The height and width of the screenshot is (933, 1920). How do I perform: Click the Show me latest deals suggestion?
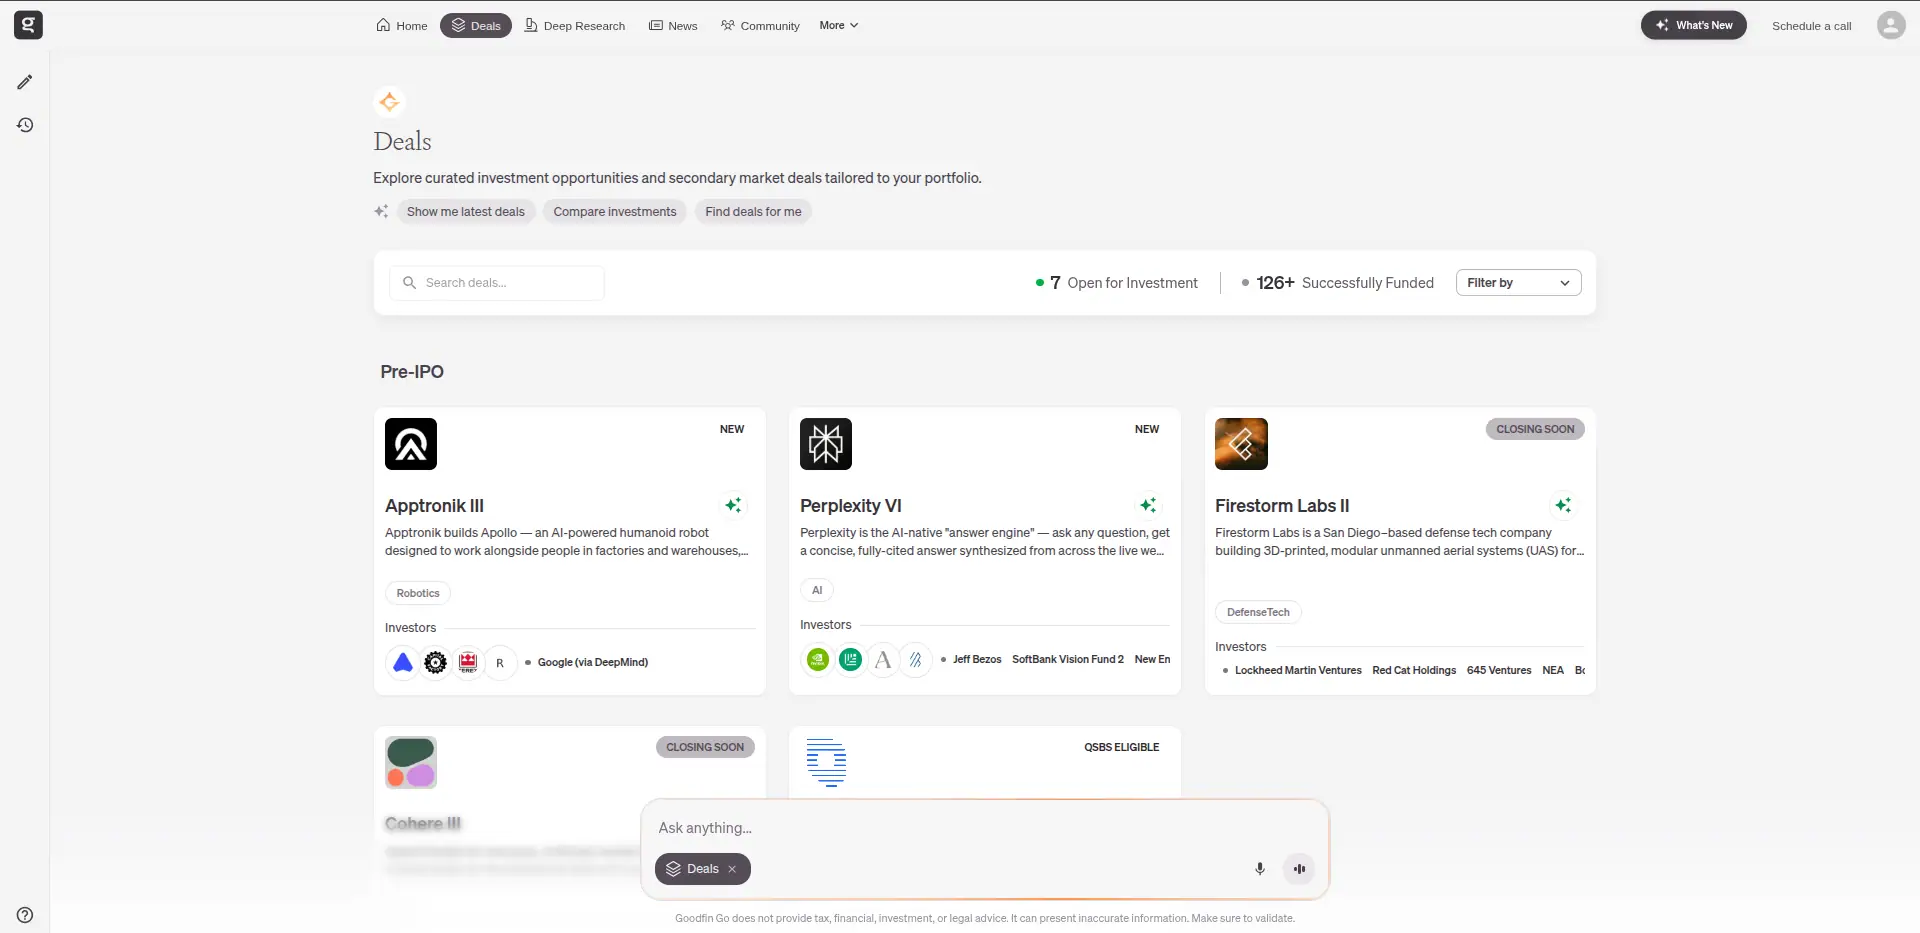point(465,211)
